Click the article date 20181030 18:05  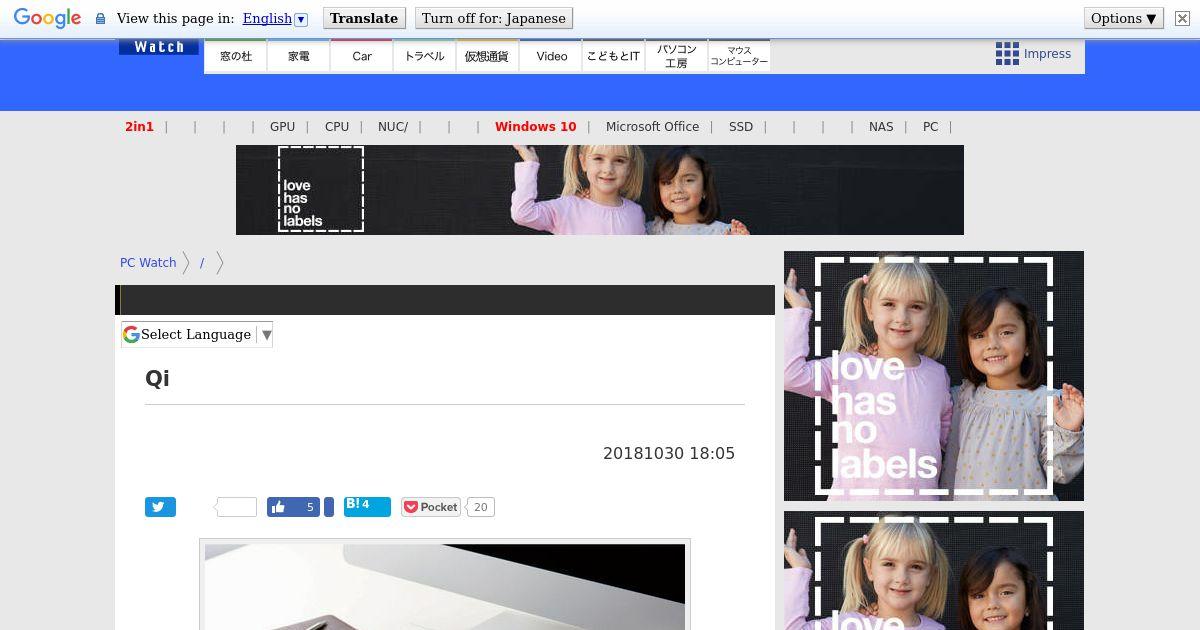pyautogui.click(x=669, y=453)
